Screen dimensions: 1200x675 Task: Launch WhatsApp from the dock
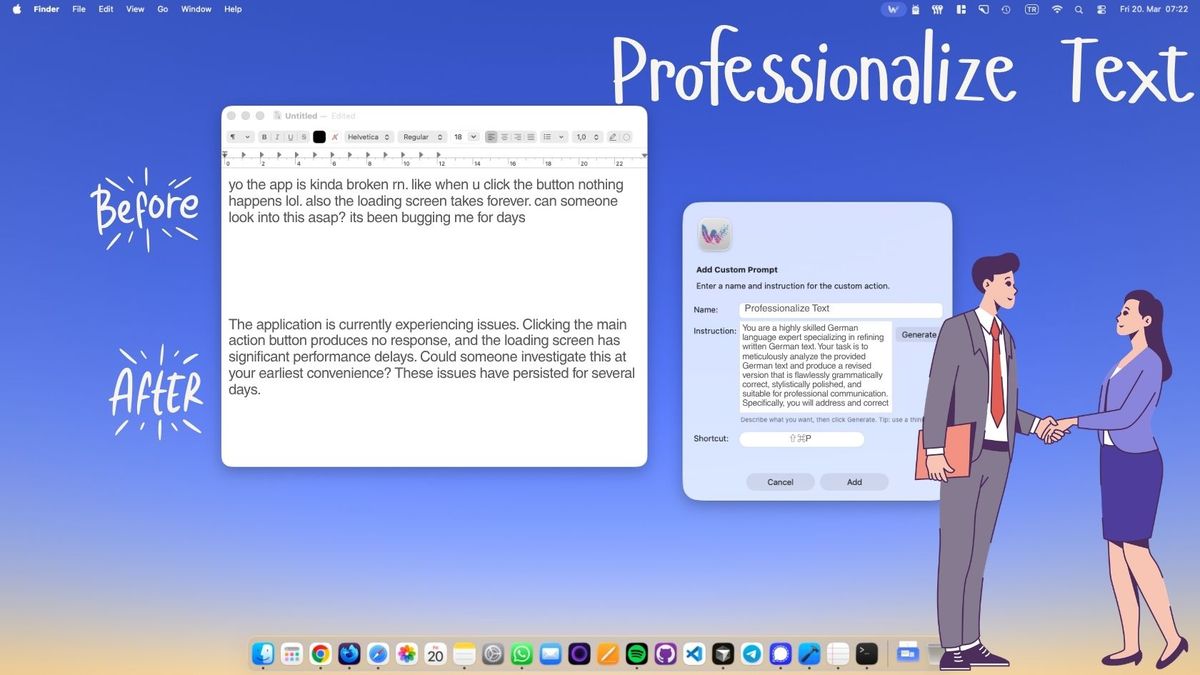point(521,654)
